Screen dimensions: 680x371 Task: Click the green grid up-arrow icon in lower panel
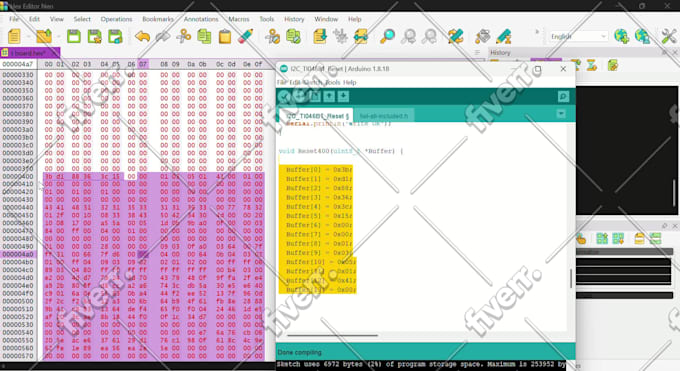(x=602, y=238)
